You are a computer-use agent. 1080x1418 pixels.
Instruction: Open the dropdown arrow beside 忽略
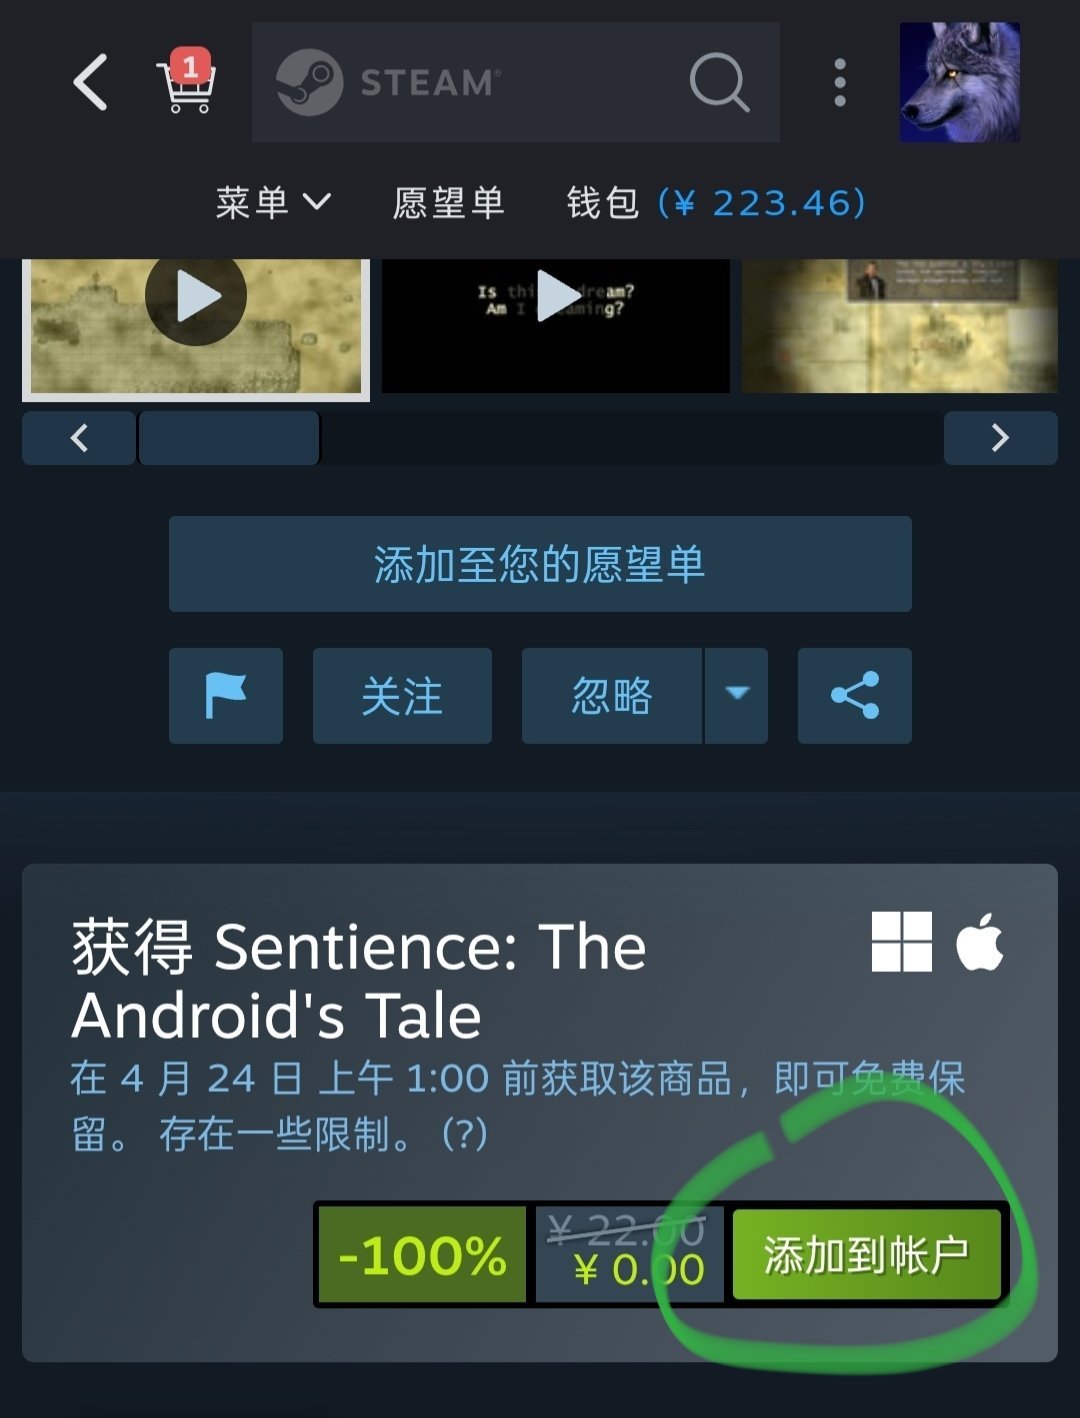click(x=737, y=695)
